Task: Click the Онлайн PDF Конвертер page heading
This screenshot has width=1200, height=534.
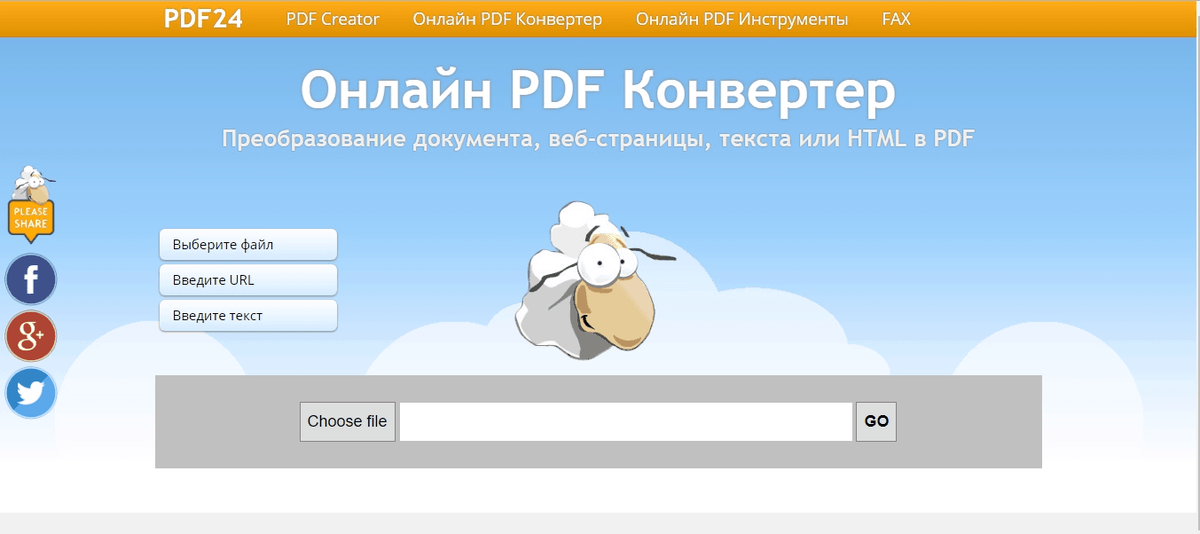Action: [598, 91]
